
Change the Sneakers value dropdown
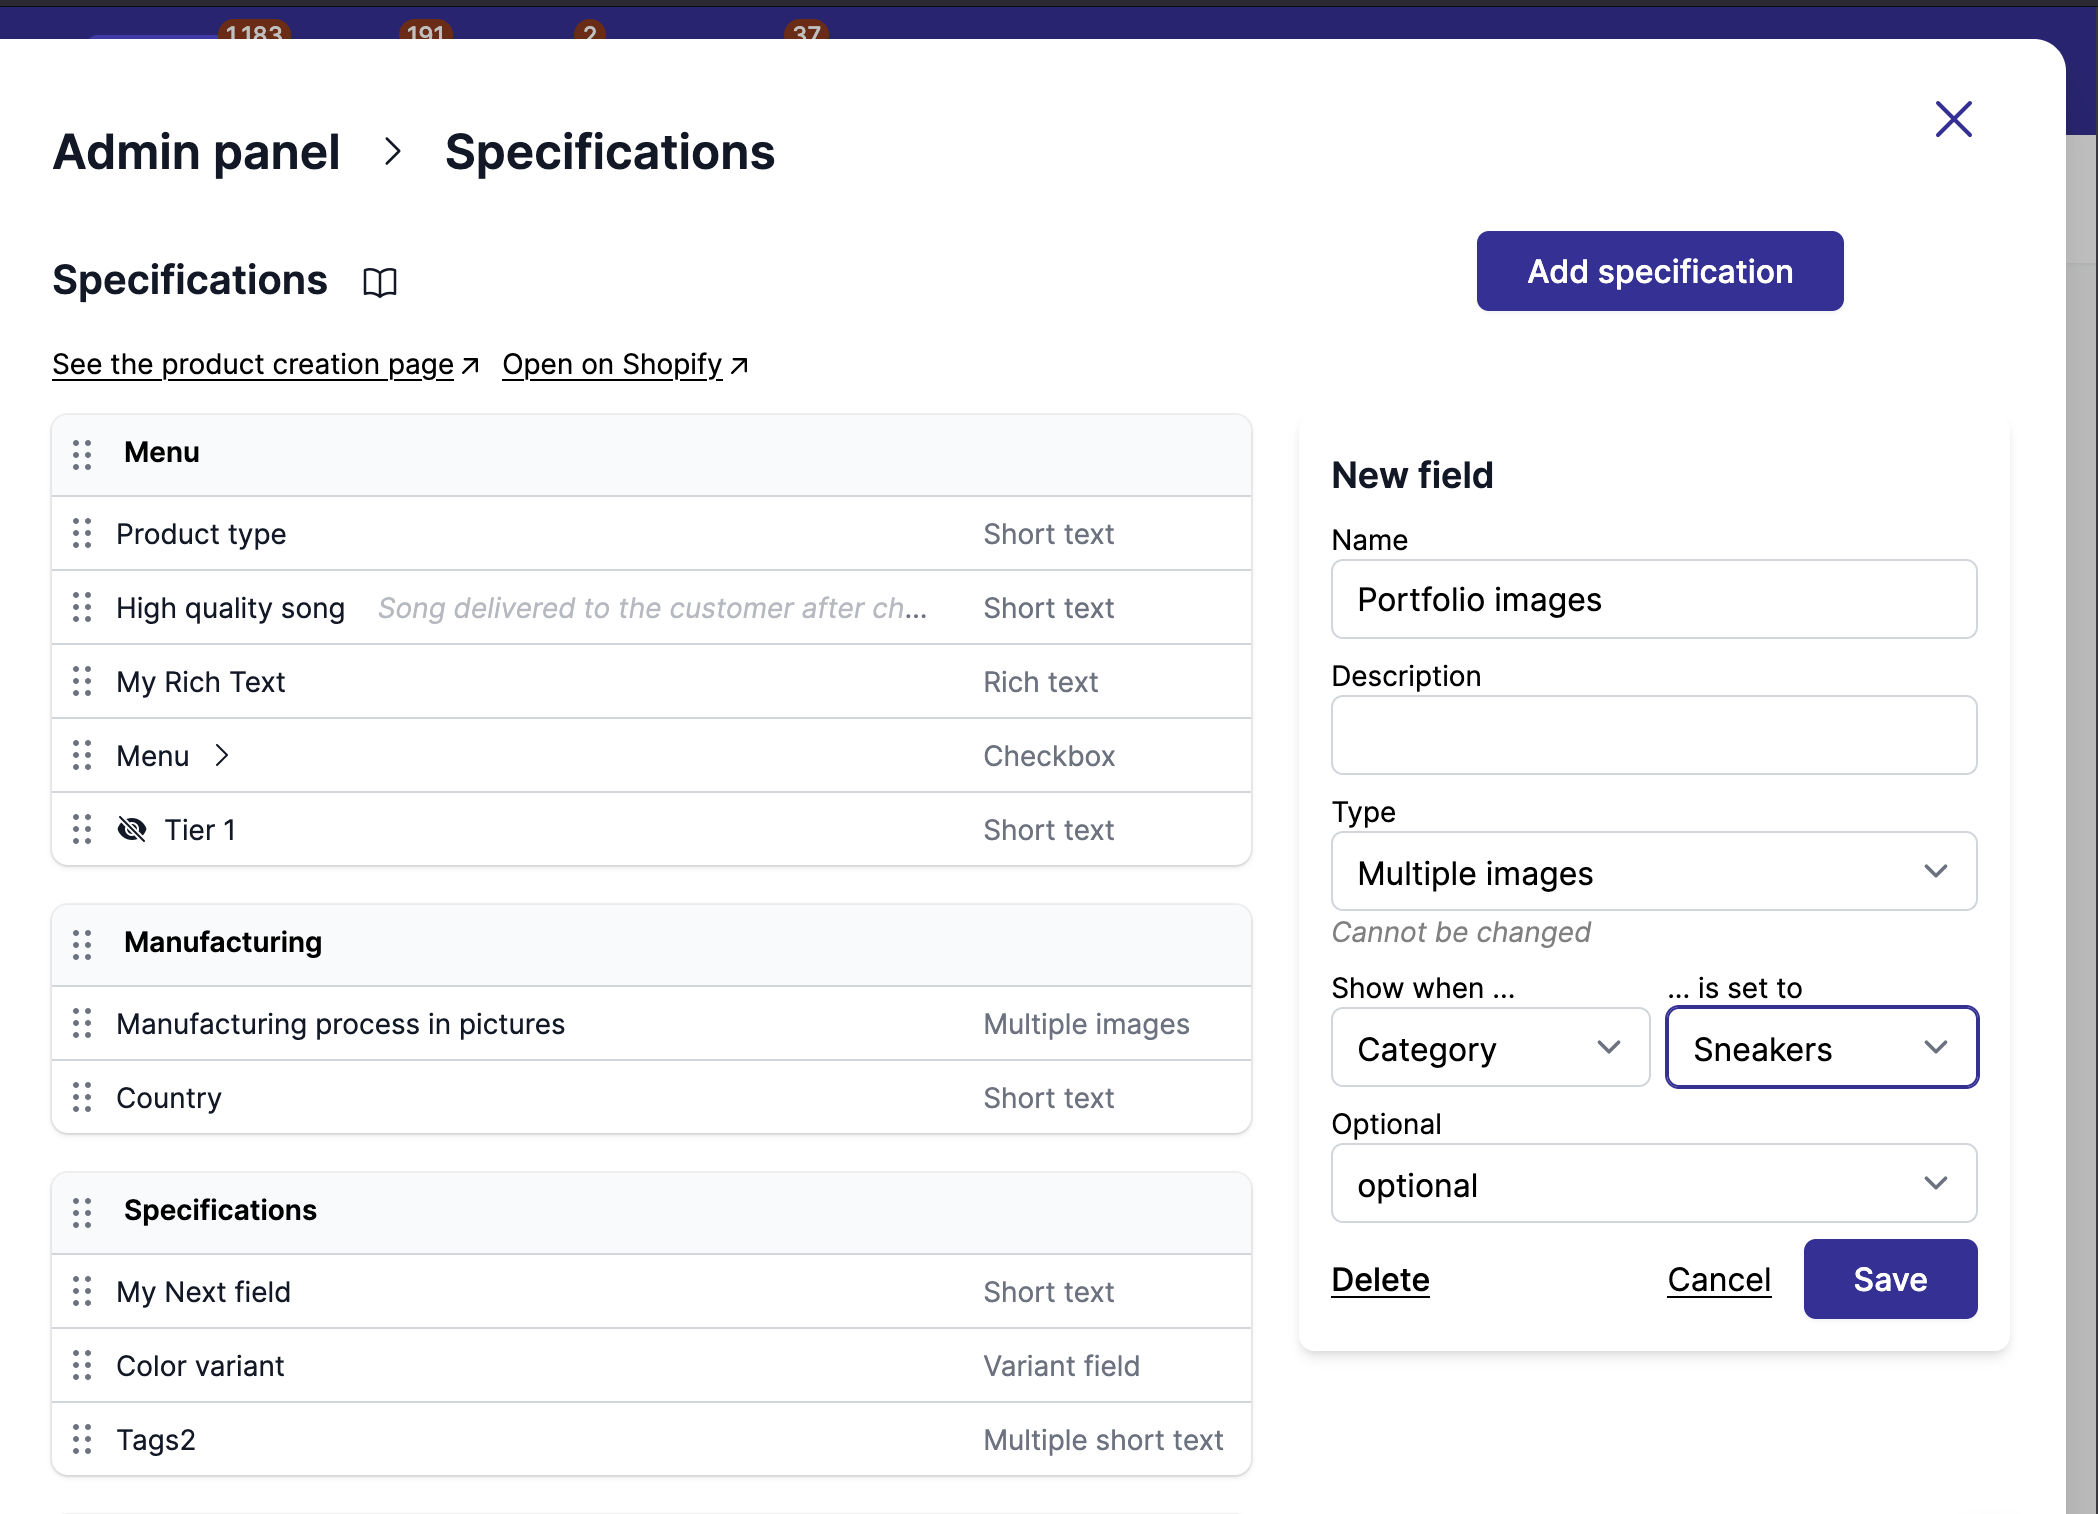coord(1821,1048)
